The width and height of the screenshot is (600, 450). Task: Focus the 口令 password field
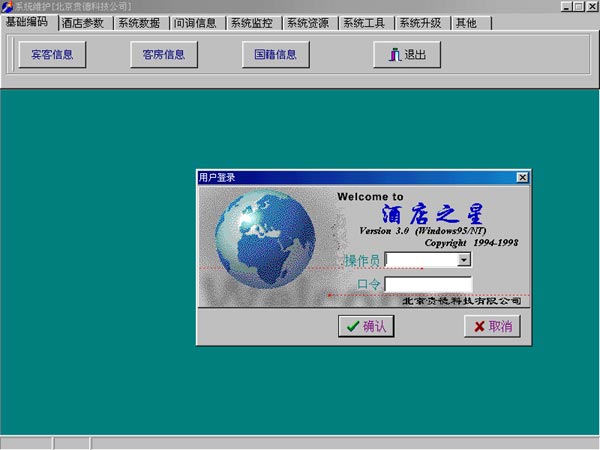coord(428,284)
